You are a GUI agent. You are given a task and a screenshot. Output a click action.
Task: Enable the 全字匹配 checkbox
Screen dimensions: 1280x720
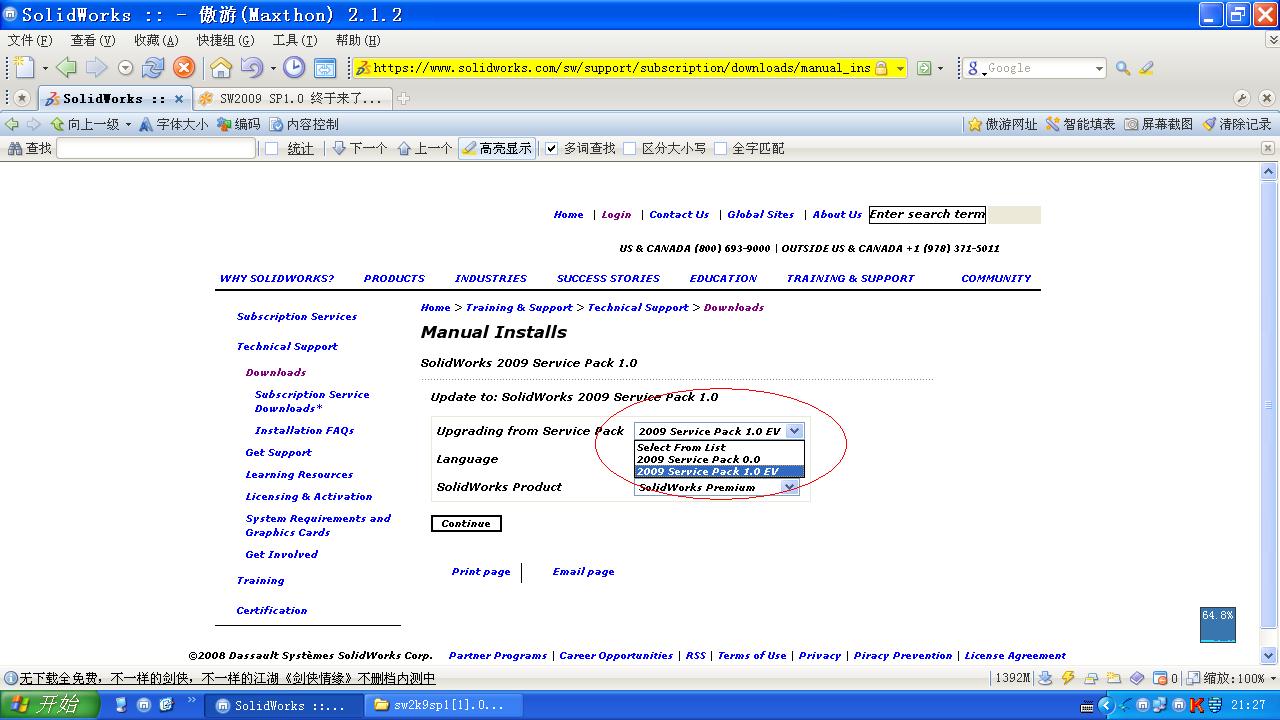tap(719, 148)
